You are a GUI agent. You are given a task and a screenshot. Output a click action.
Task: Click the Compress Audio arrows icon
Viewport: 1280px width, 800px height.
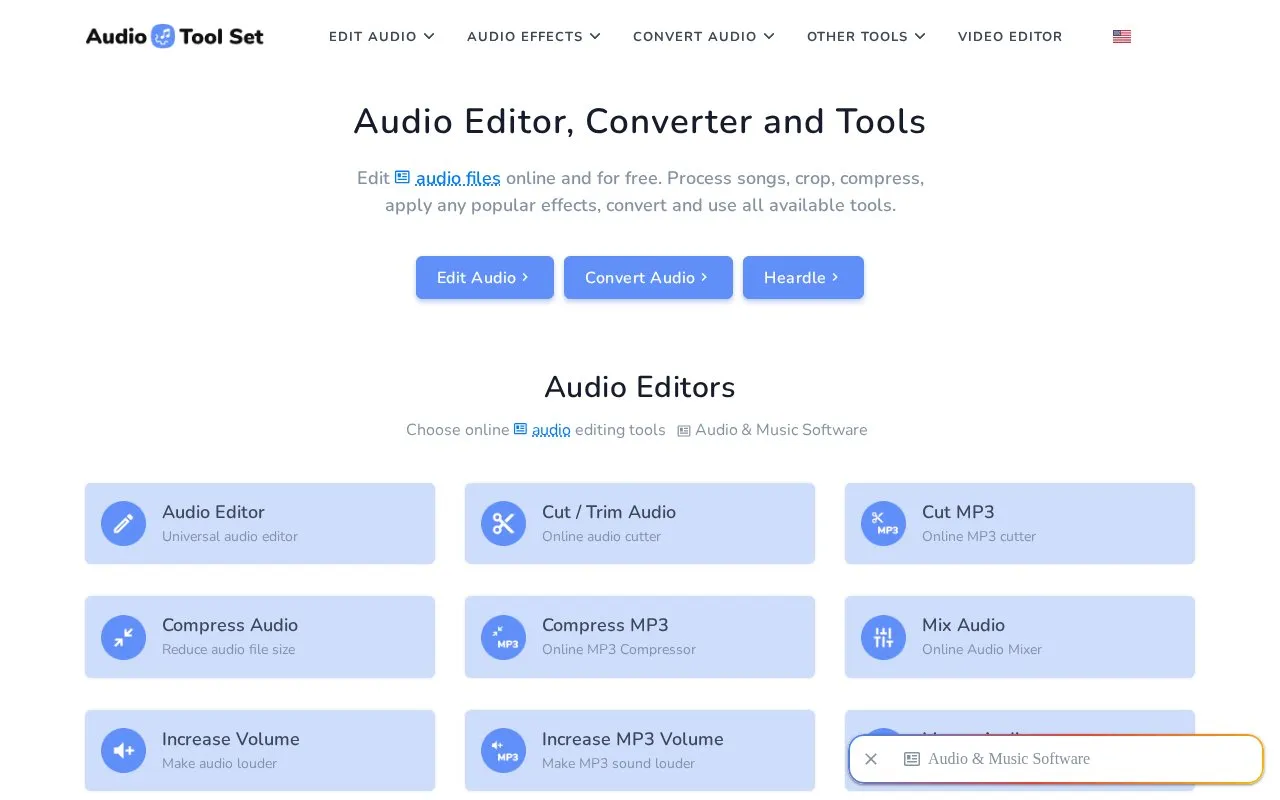(123, 637)
